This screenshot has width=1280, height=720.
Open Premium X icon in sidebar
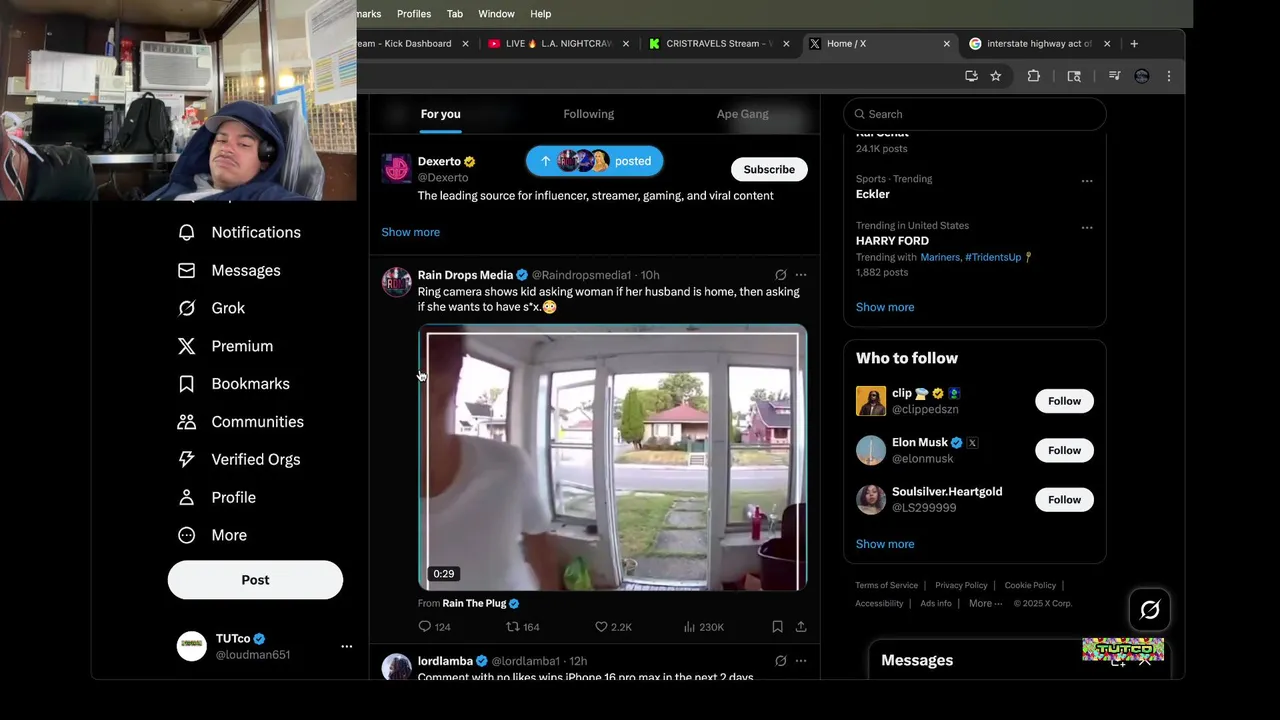tap(186, 346)
